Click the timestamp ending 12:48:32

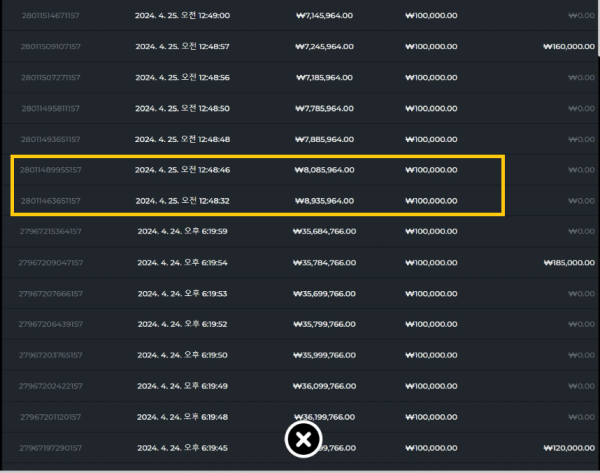coord(183,201)
